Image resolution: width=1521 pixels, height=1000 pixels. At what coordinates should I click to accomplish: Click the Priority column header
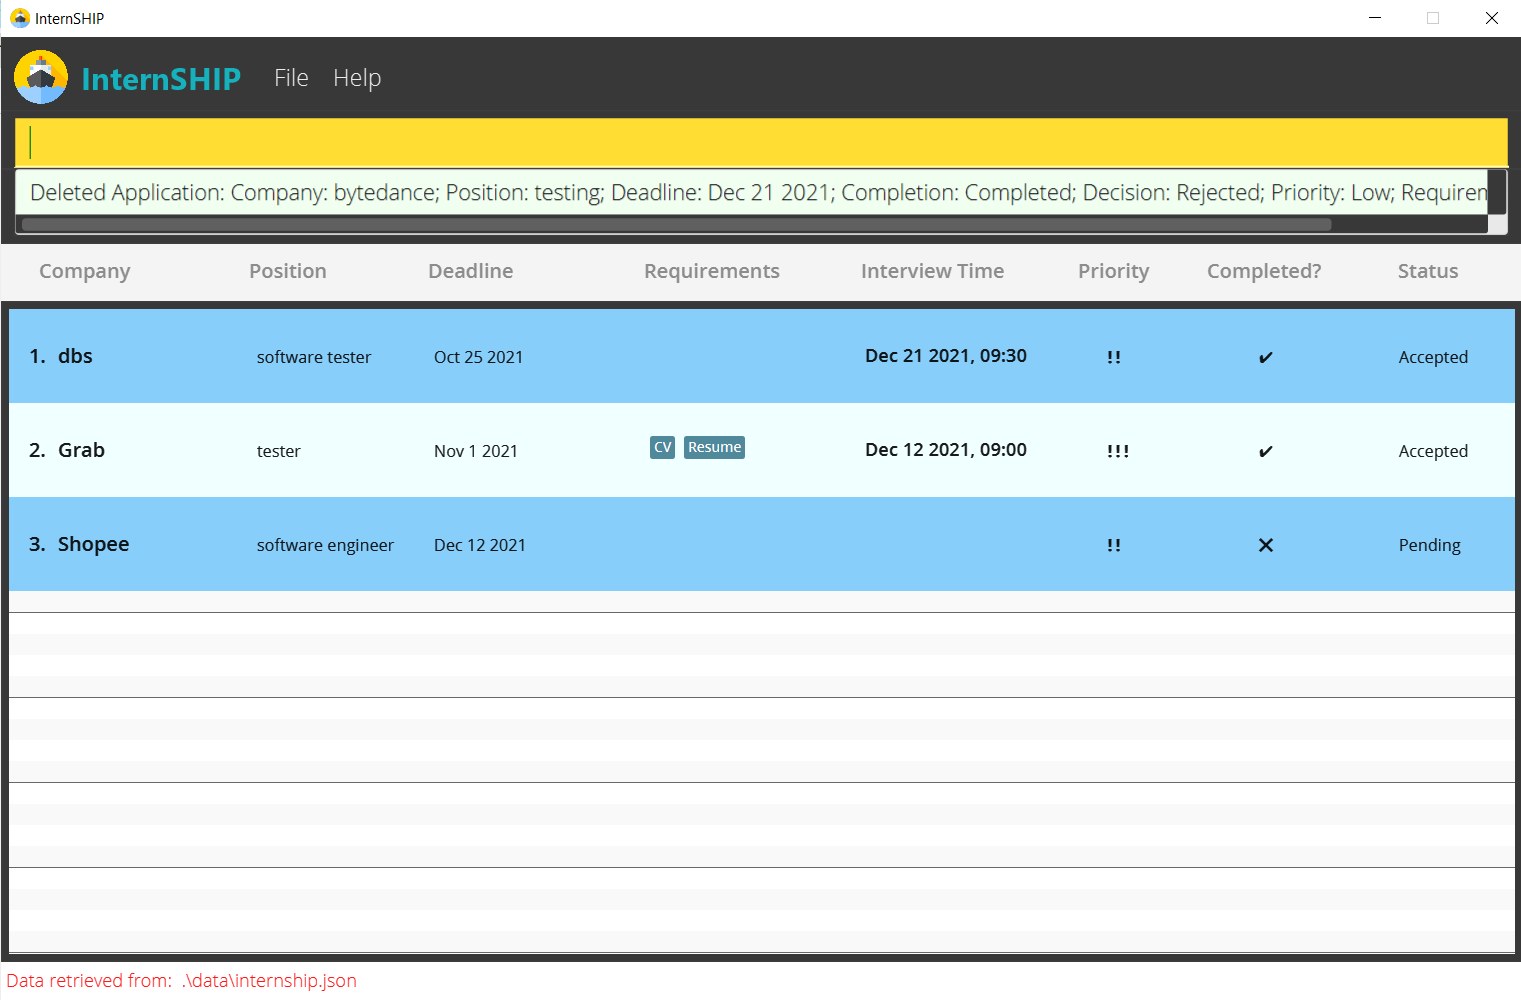coord(1114,271)
